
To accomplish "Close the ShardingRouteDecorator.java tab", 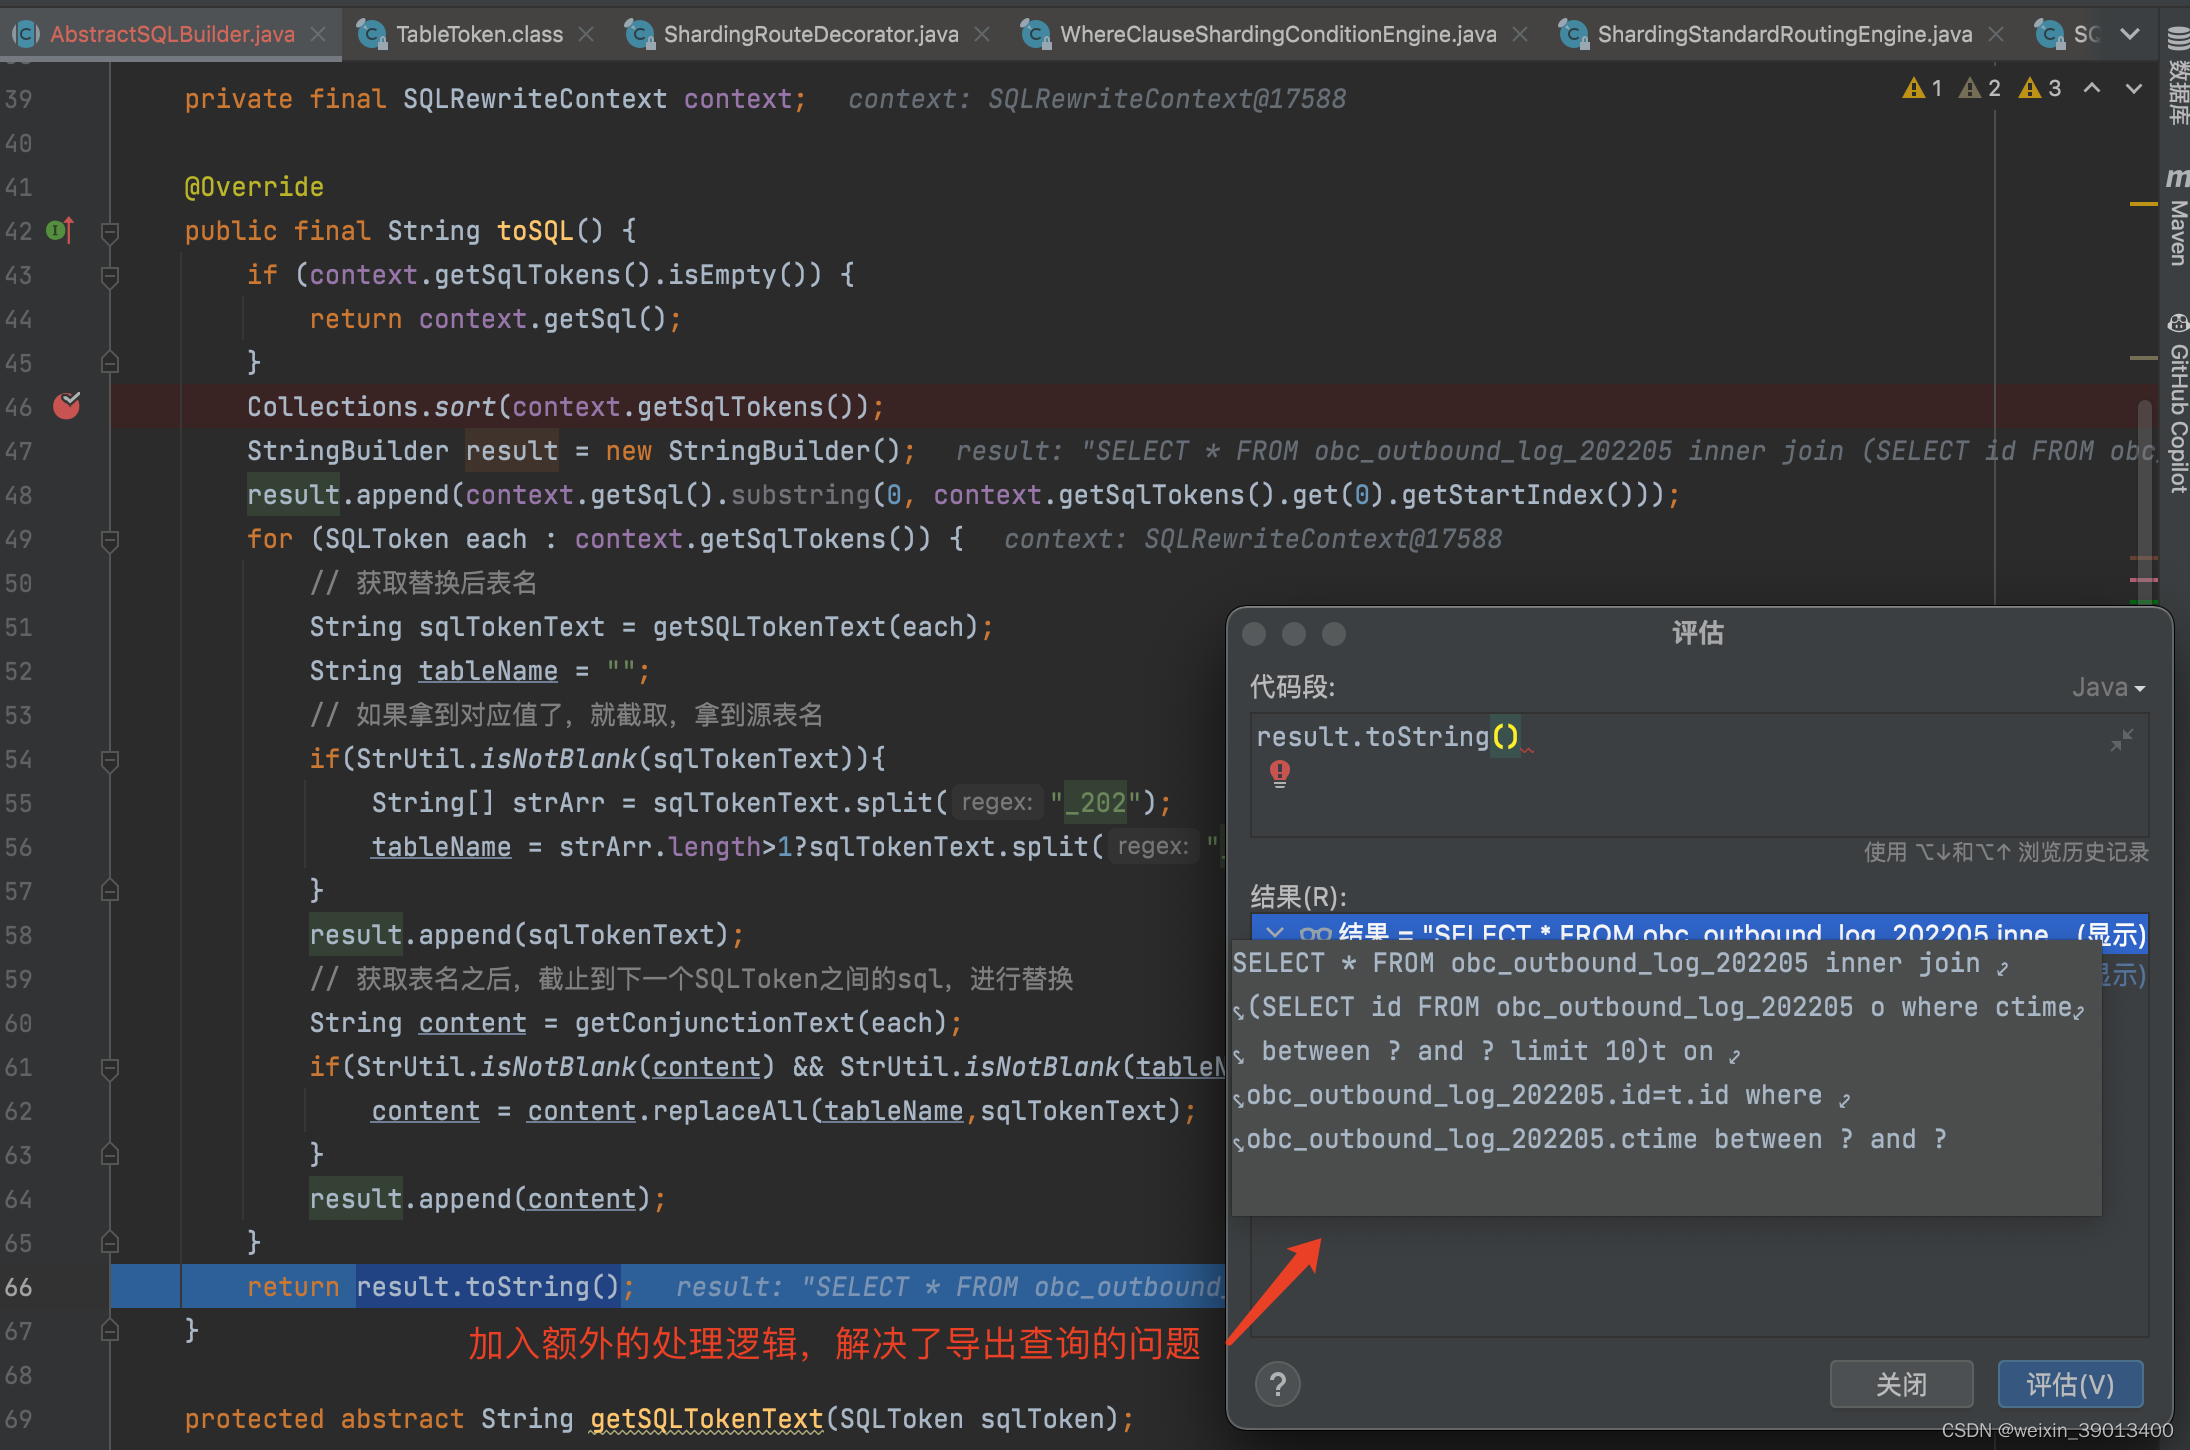I will pos(982,34).
